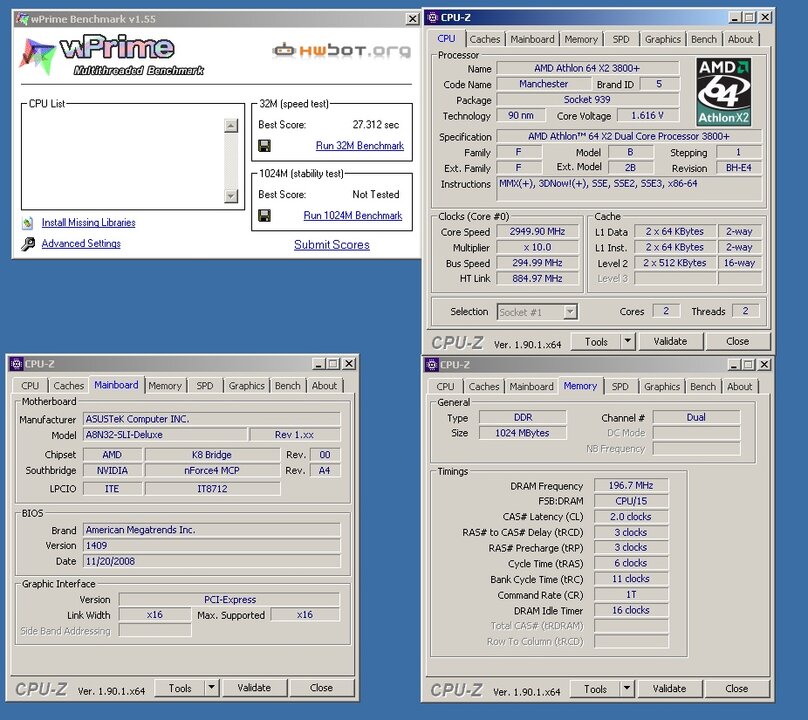Click the Core Speed value 2949.90 MHz

coord(537,232)
